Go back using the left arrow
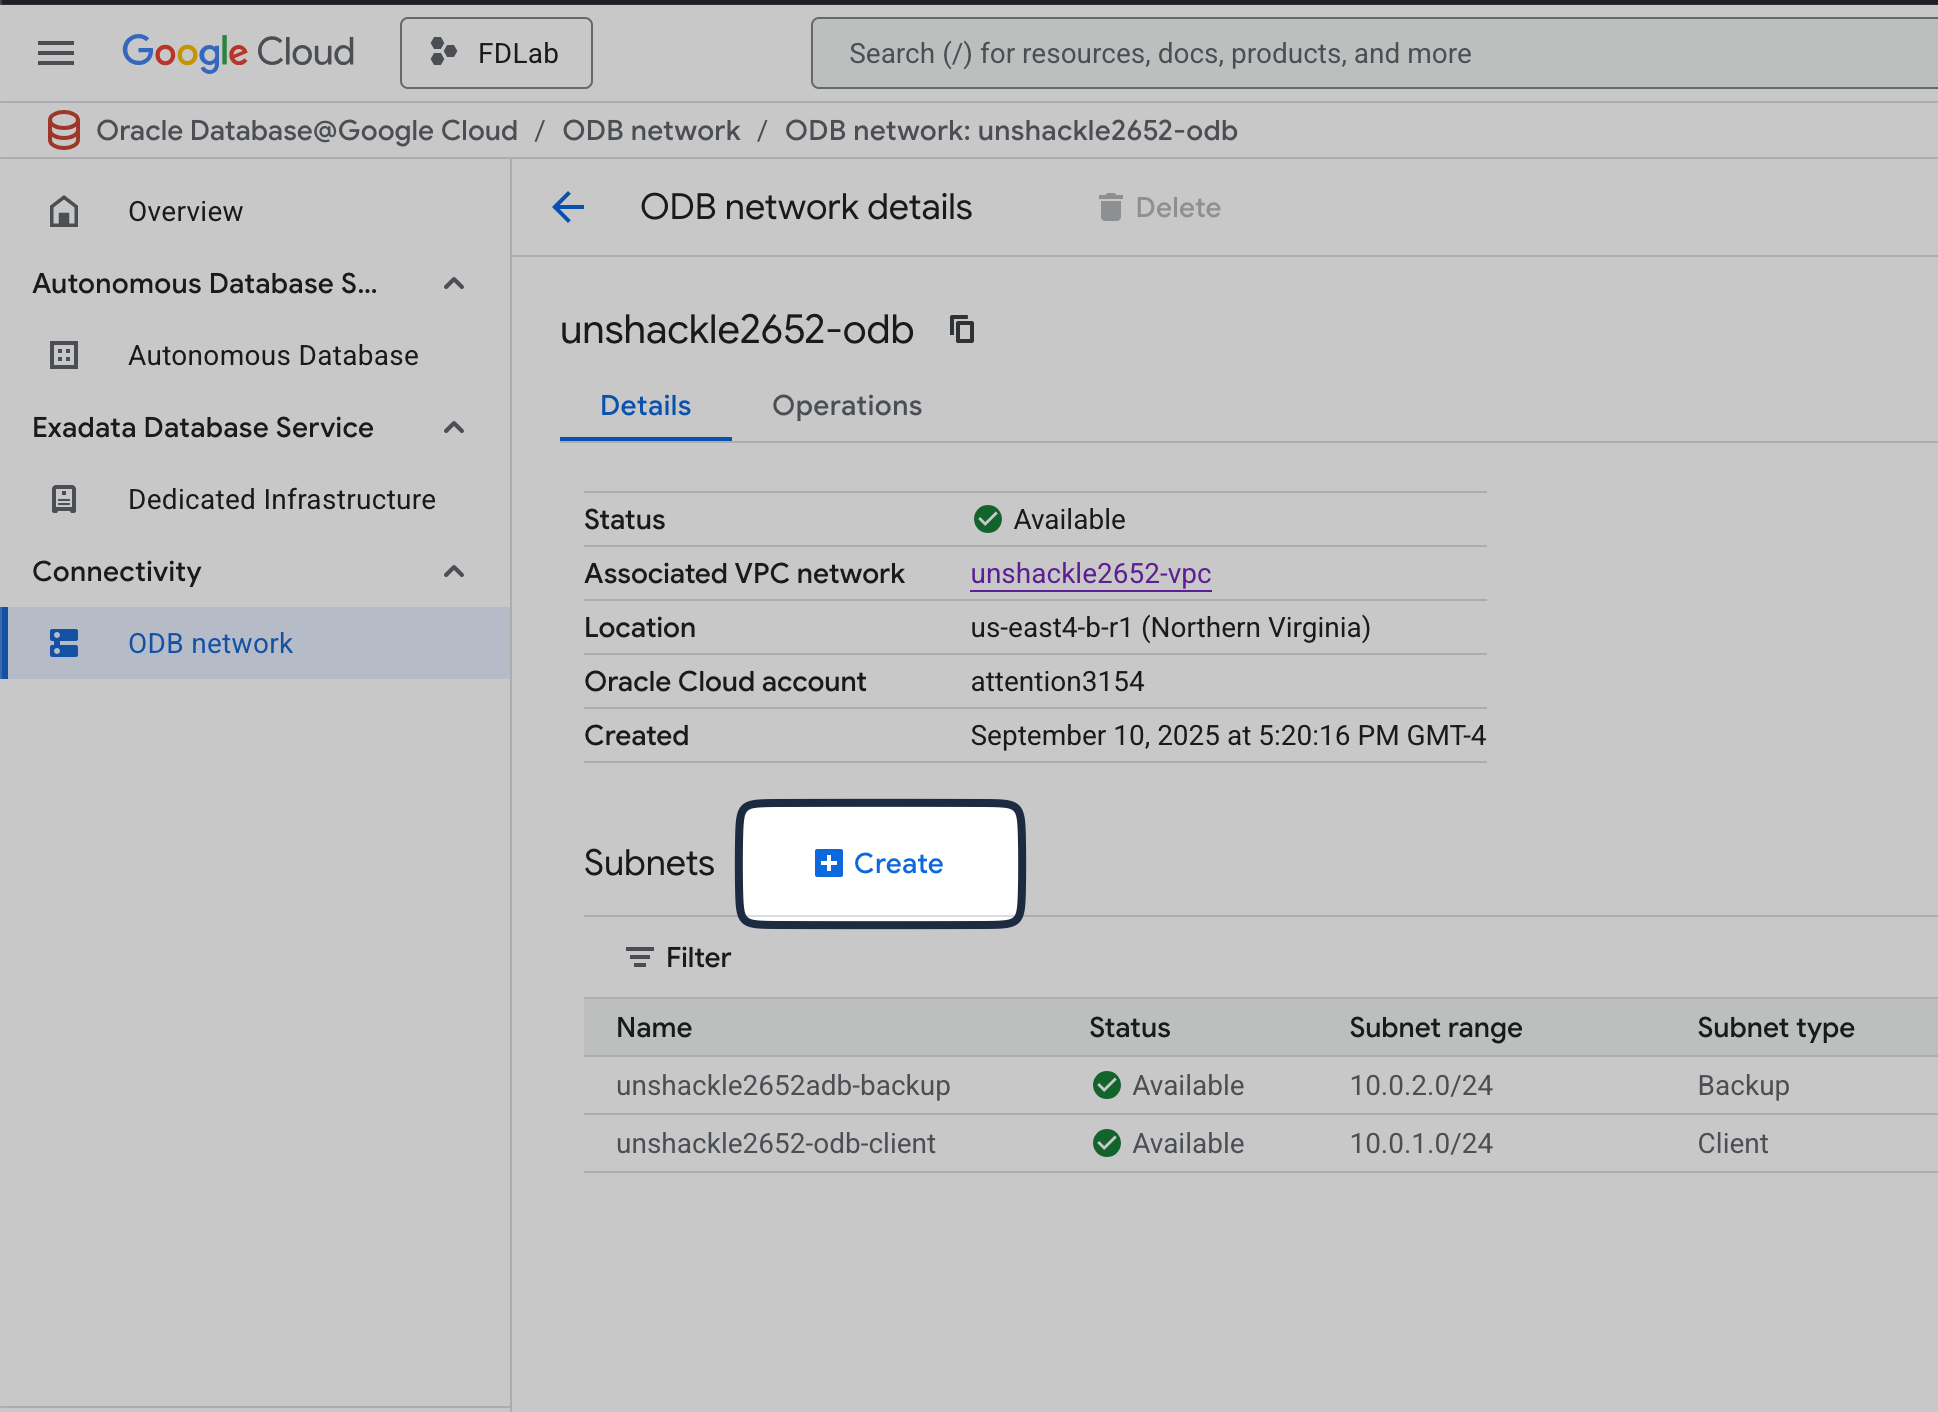The image size is (1938, 1412). coord(568,207)
